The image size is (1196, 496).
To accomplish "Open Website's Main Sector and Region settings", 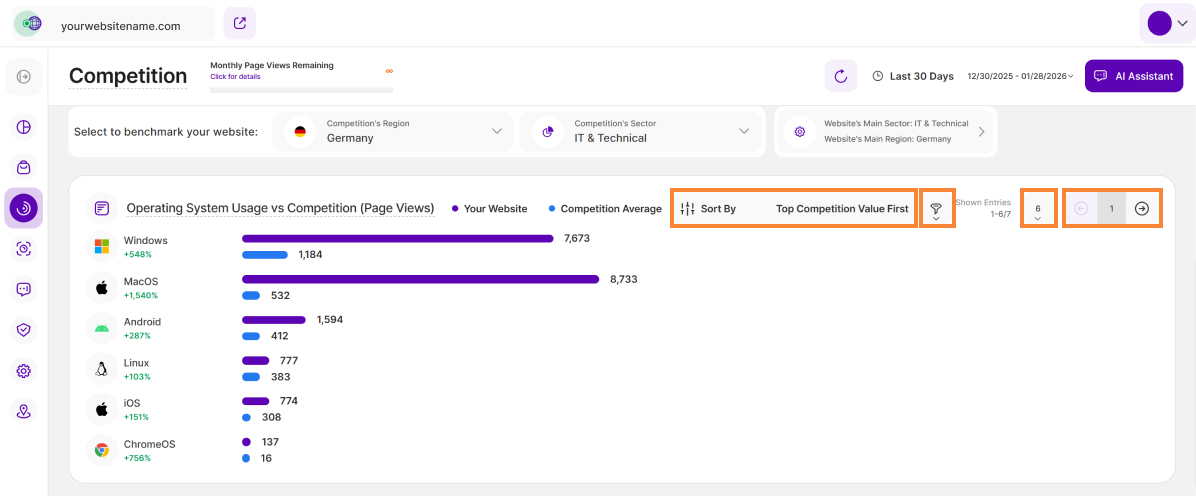I will 884,131.
